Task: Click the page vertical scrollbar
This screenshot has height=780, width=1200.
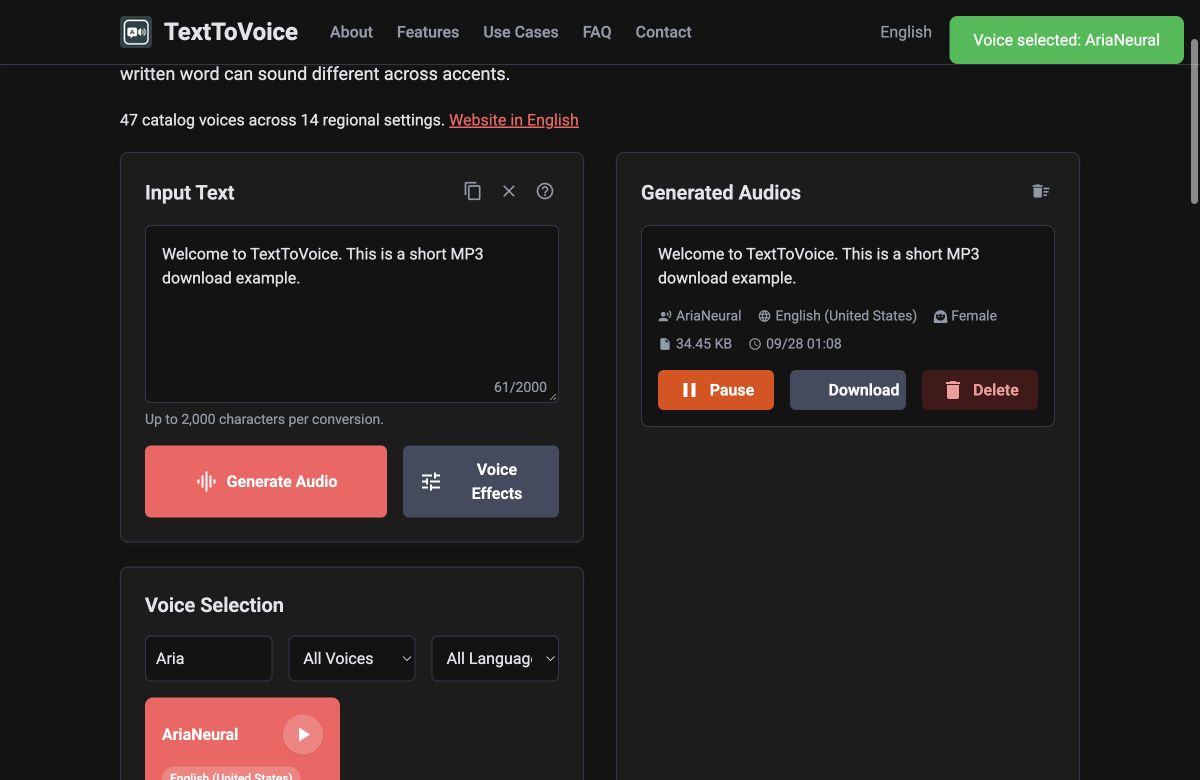Action: pos(1192,120)
